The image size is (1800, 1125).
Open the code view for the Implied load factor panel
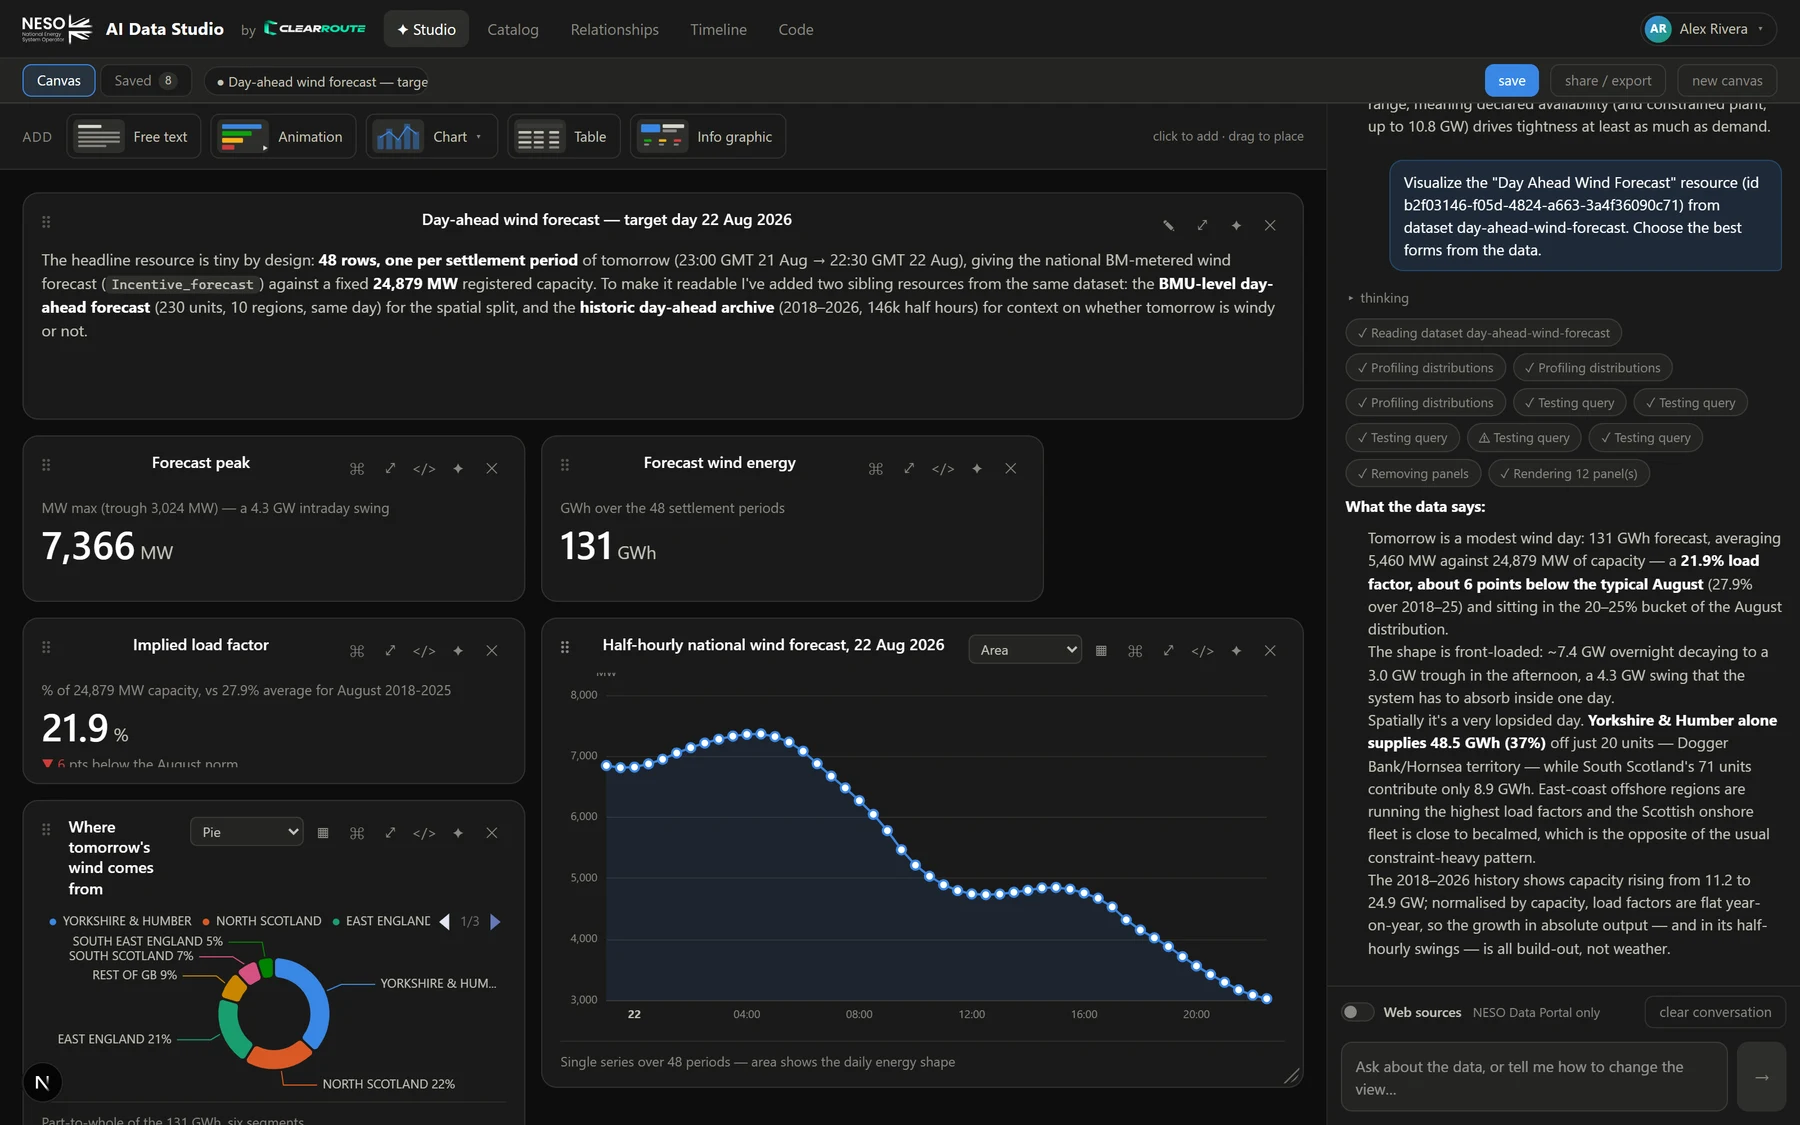[x=424, y=651]
